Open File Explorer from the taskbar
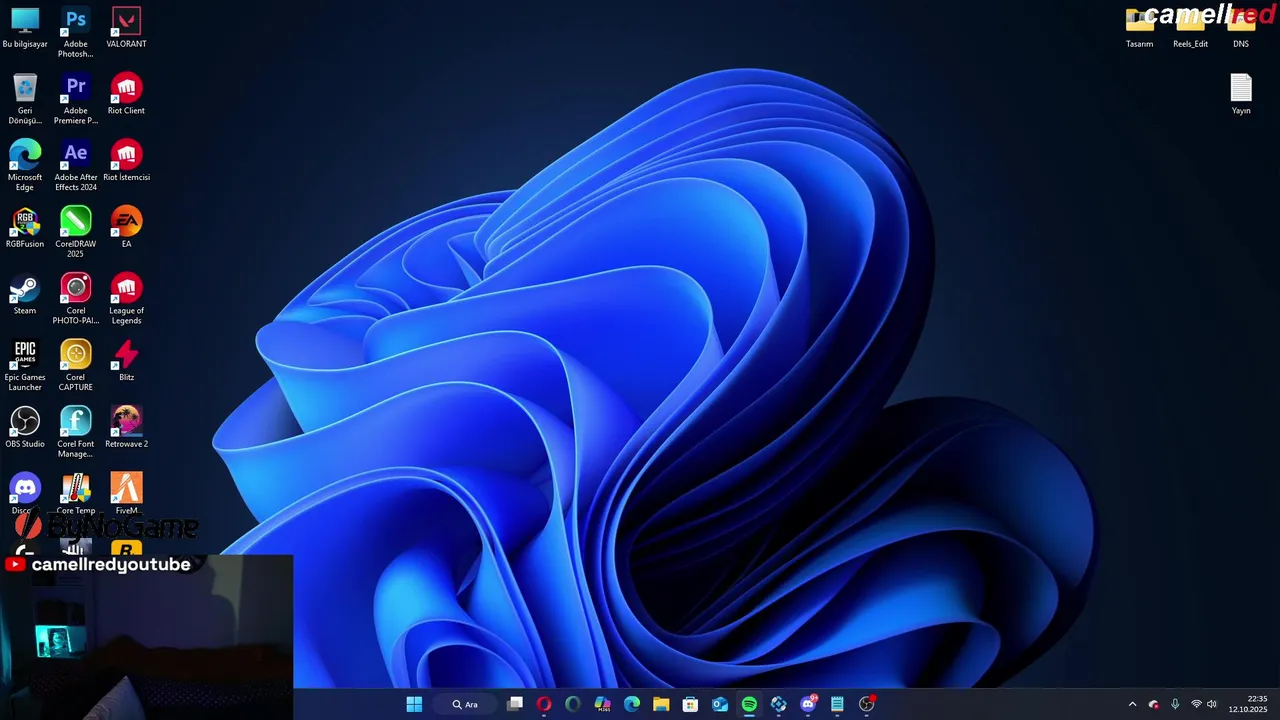The image size is (1280, 720). 661,704
